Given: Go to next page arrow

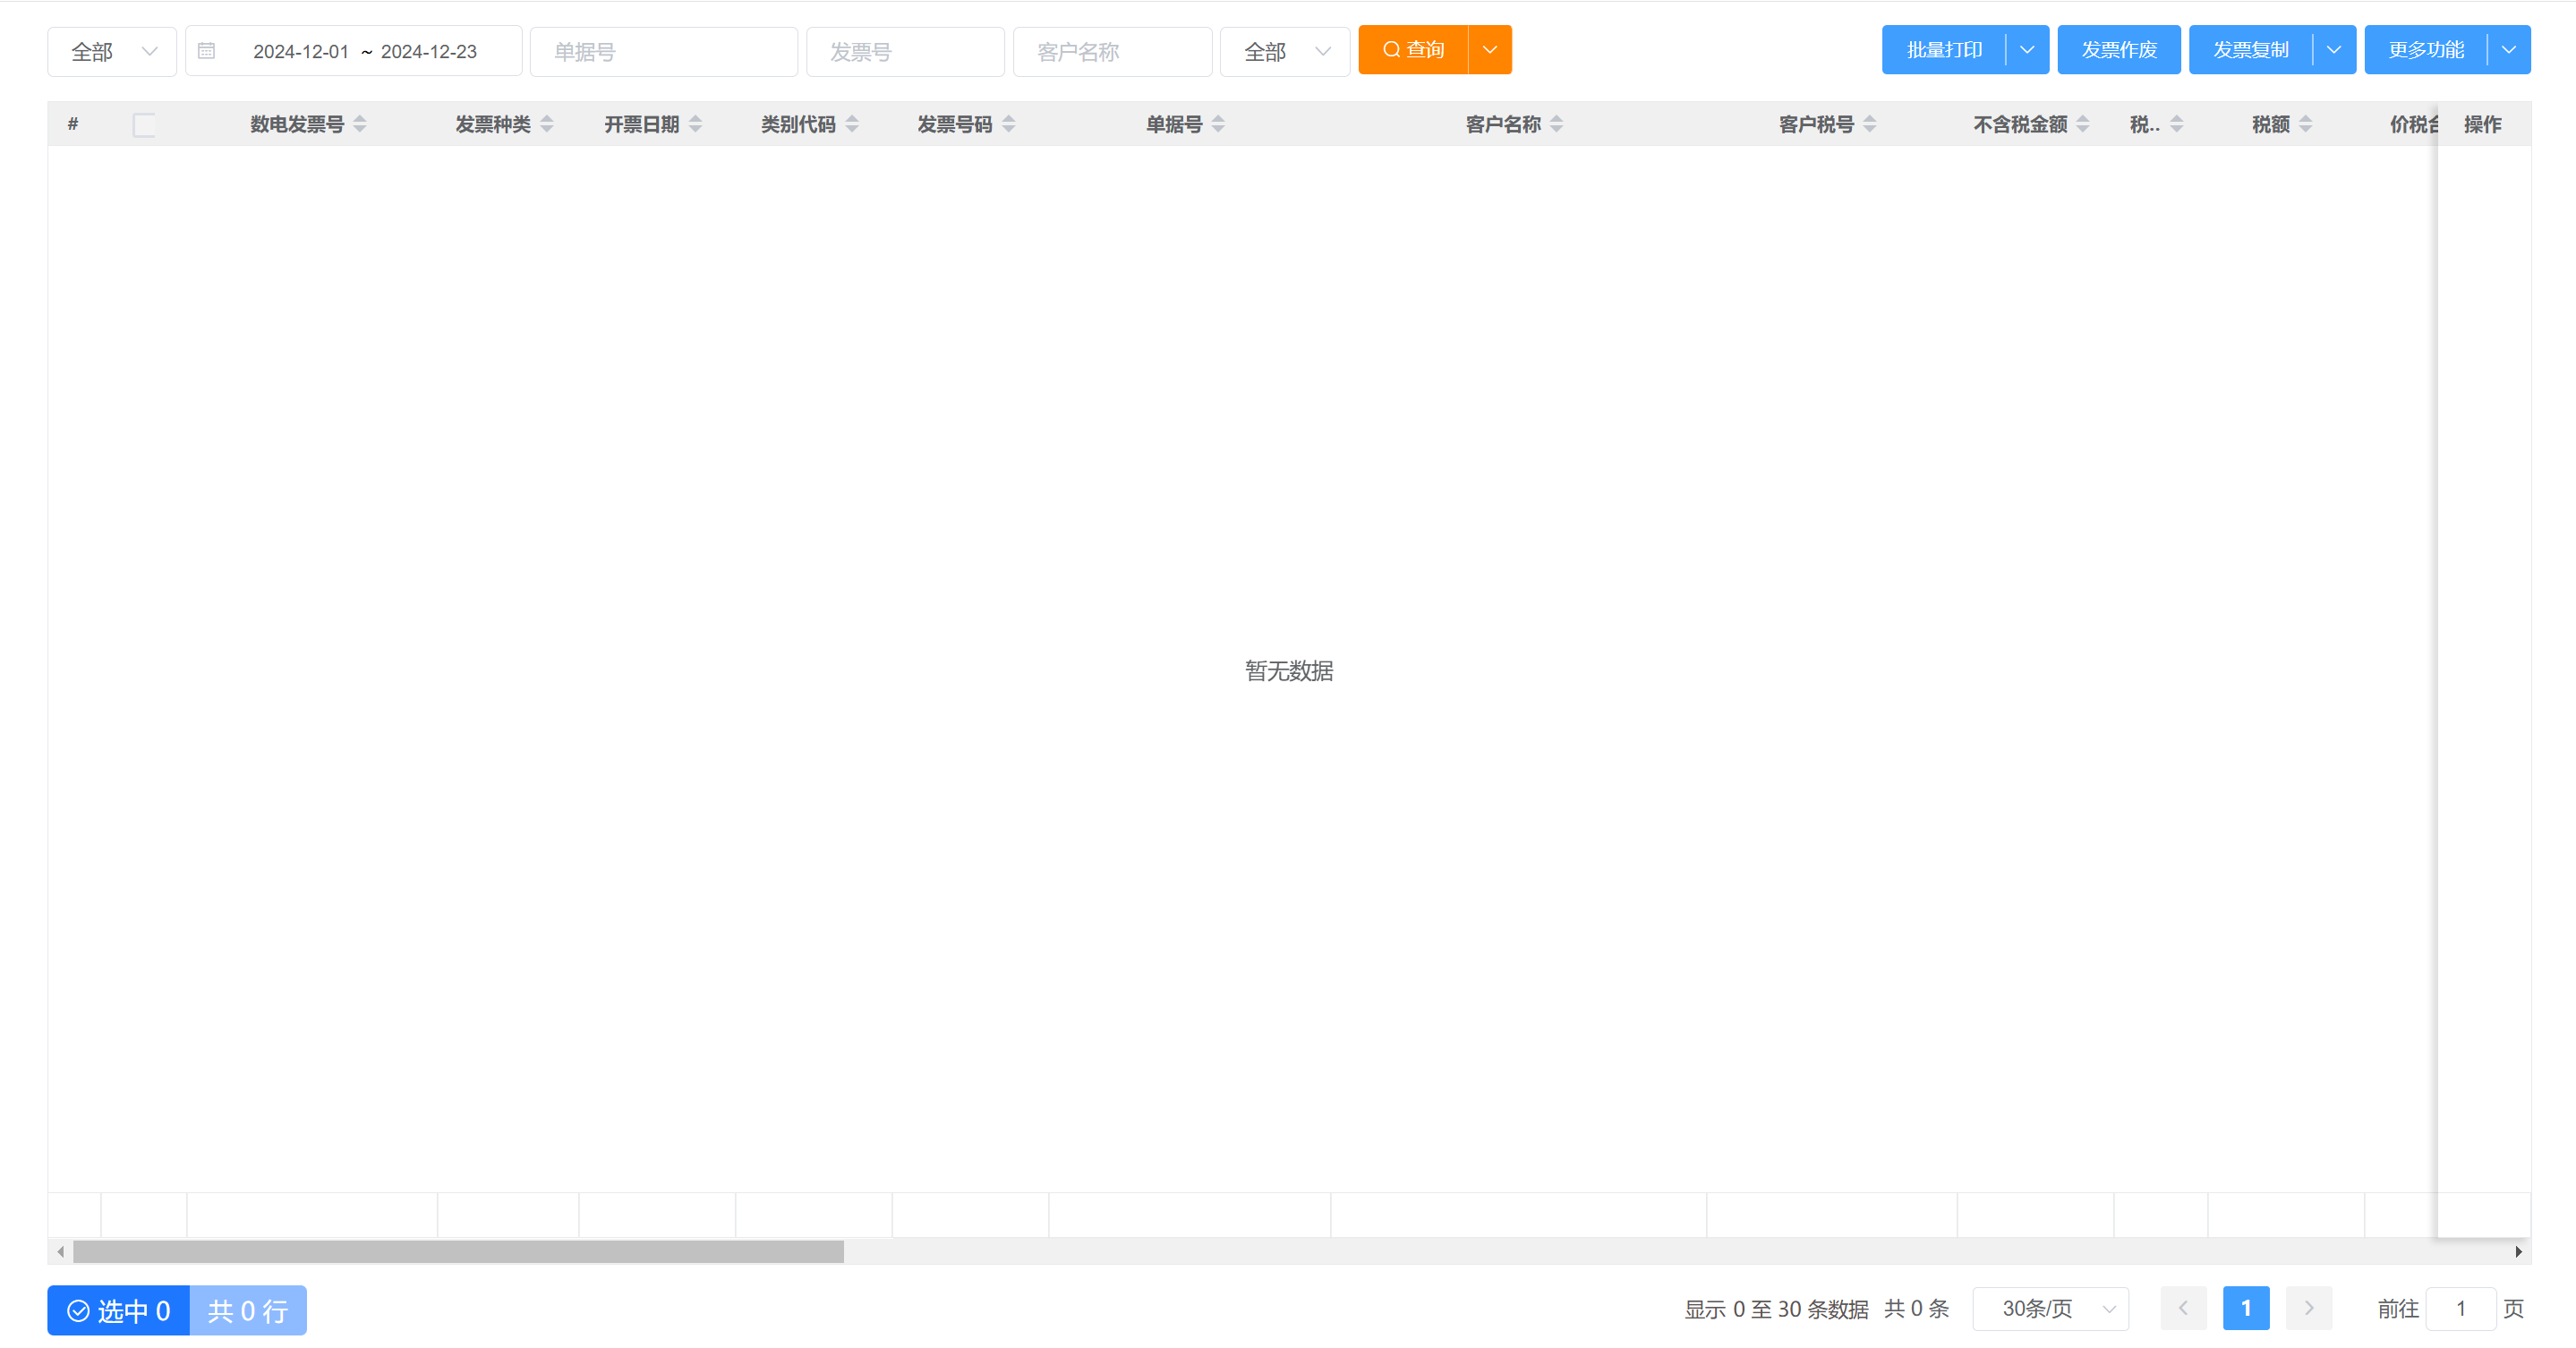Looking at the screenshot, I should click(x=2309, y=1308).
